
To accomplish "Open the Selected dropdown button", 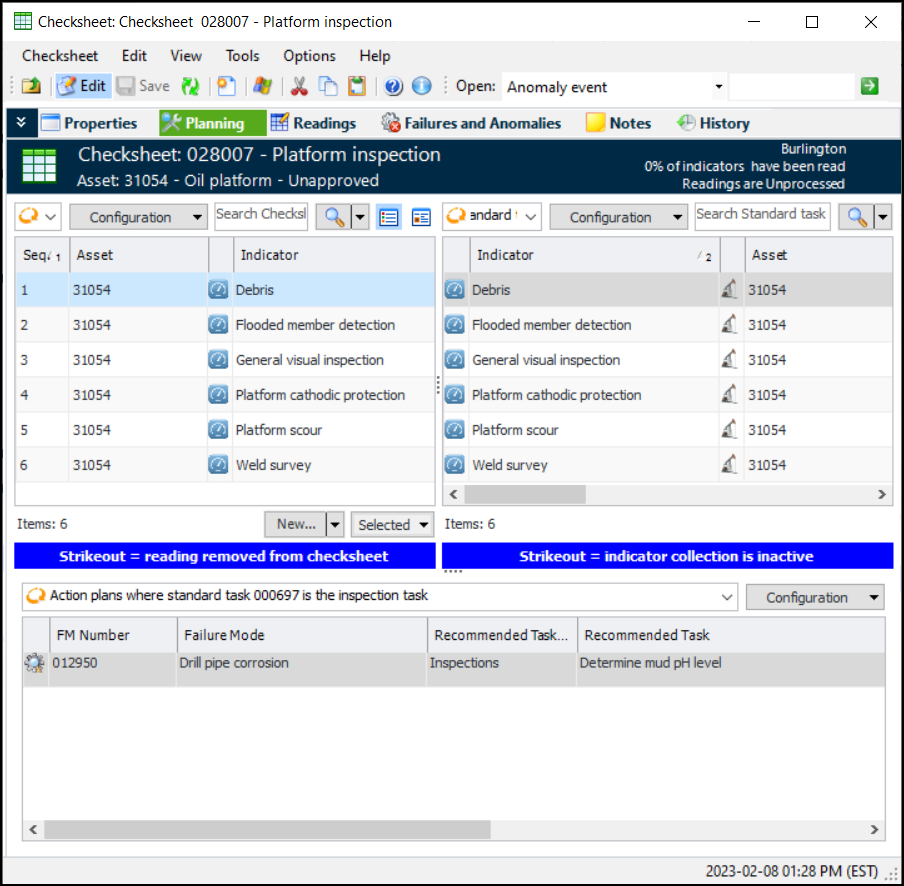I will pos(391,524).
